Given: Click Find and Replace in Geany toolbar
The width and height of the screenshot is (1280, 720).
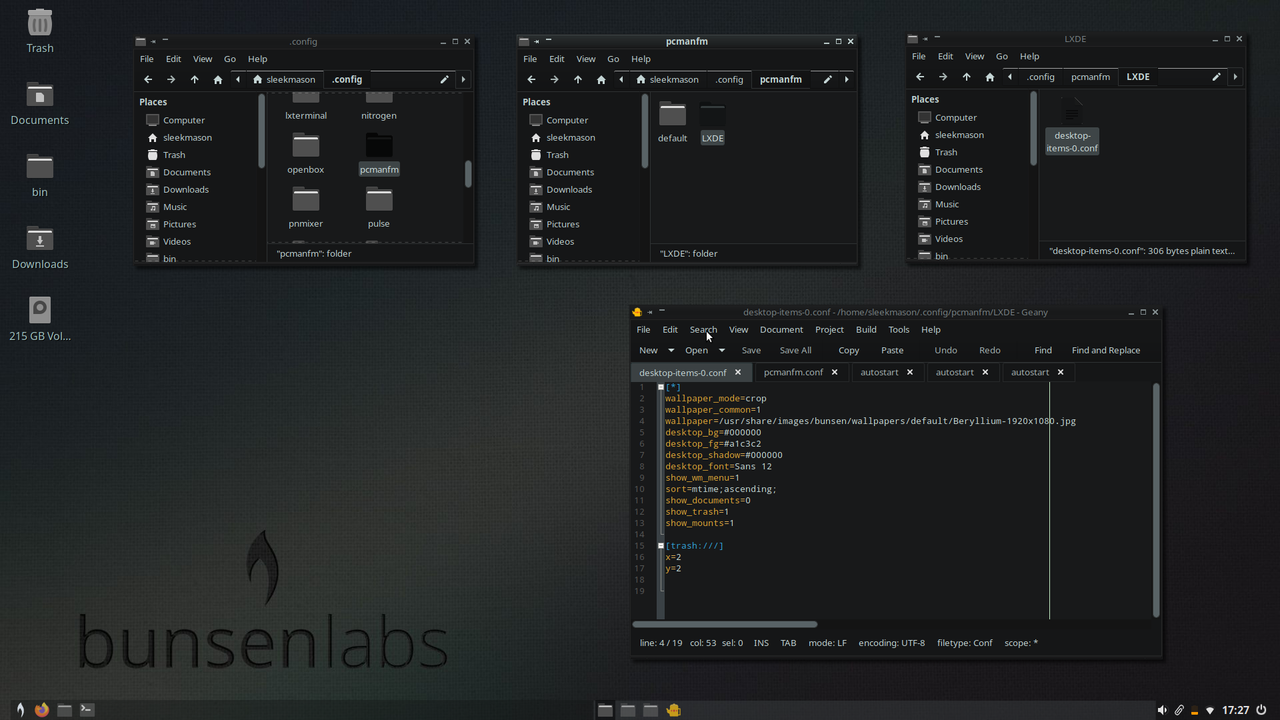Looking at the screenshot, I should [x=1106, y=350].
